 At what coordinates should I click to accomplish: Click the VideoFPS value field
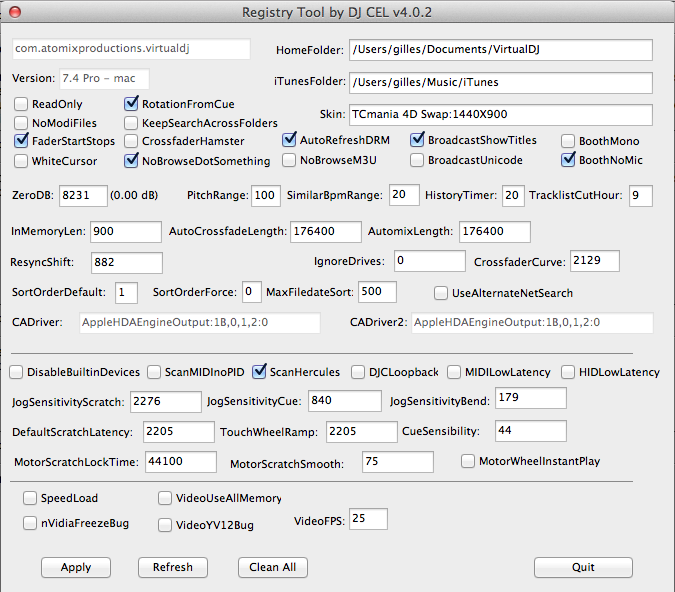[368, 519]
